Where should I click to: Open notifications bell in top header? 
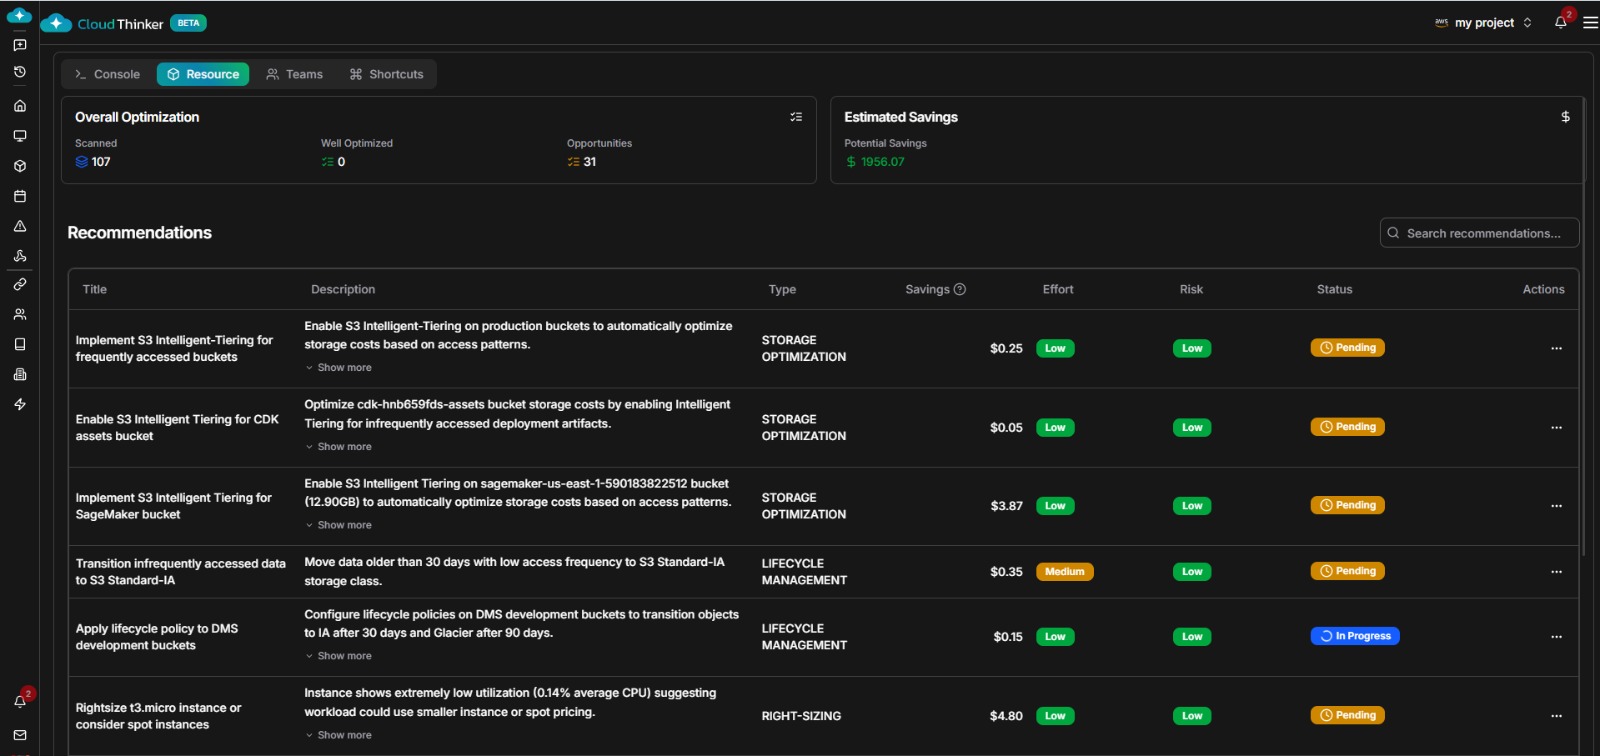[1560, 22]
